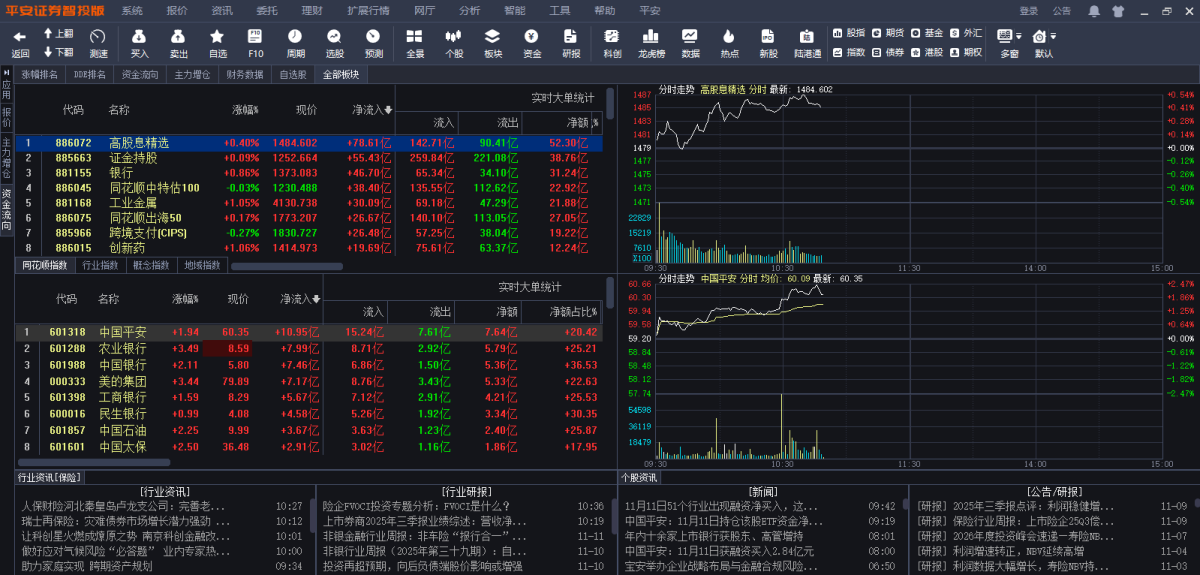
Task: Expand the 多窗 dropdown arrow
Action: (x=1018, y=36)
